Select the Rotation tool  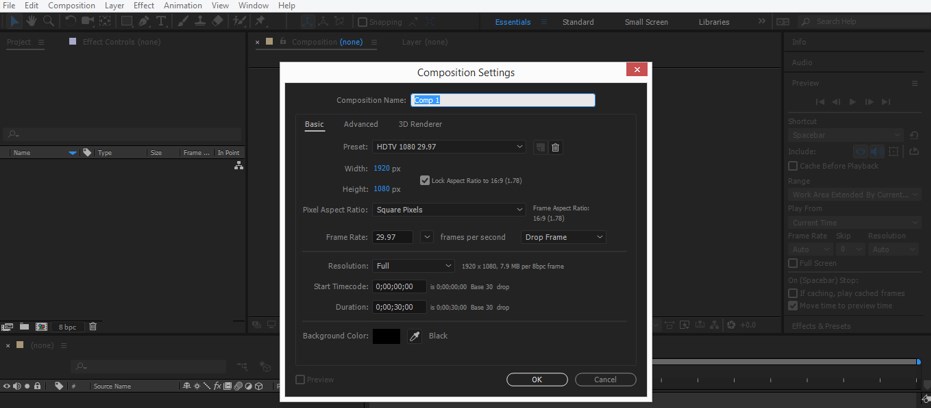click(x=70, y=21)
